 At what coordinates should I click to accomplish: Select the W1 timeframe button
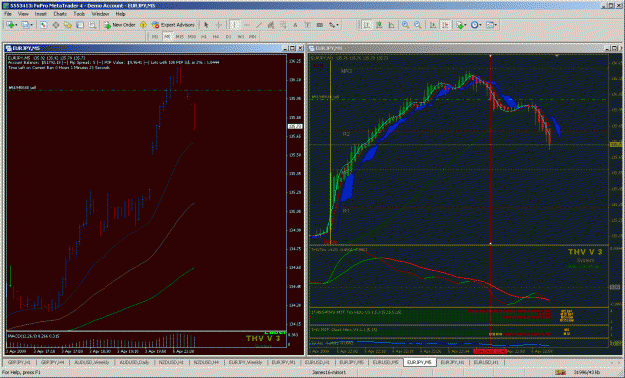[240, 37]
